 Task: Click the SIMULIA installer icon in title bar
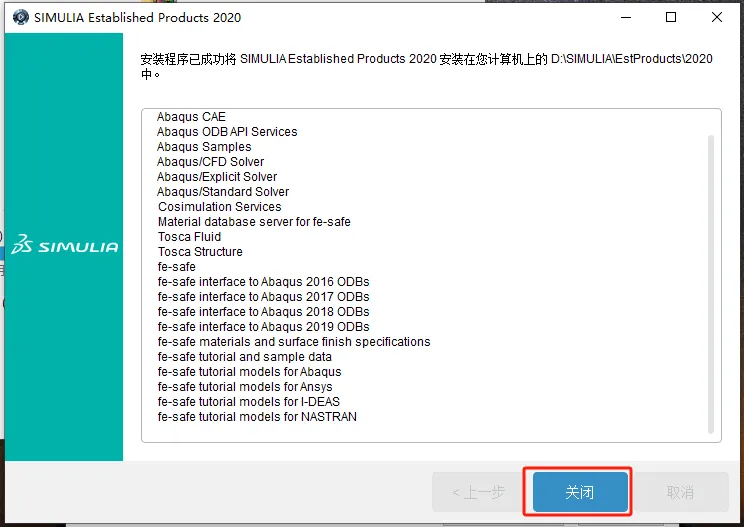point(21,17)
